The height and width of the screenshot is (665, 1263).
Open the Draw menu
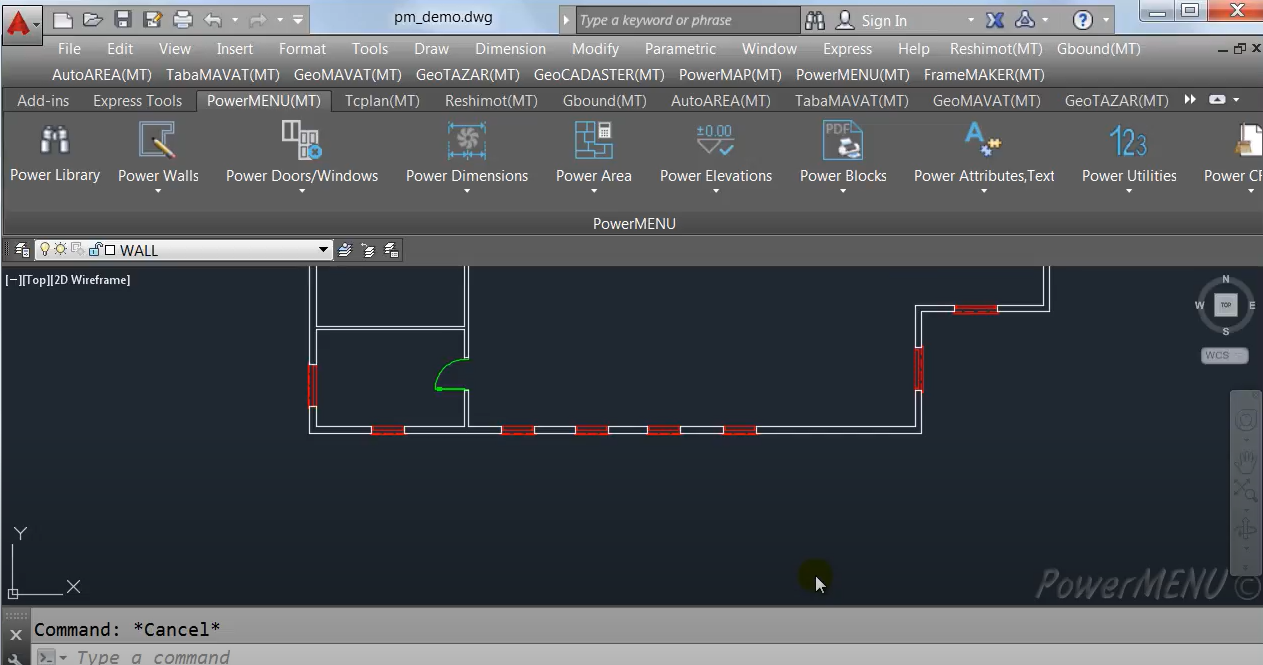[432, 48]
